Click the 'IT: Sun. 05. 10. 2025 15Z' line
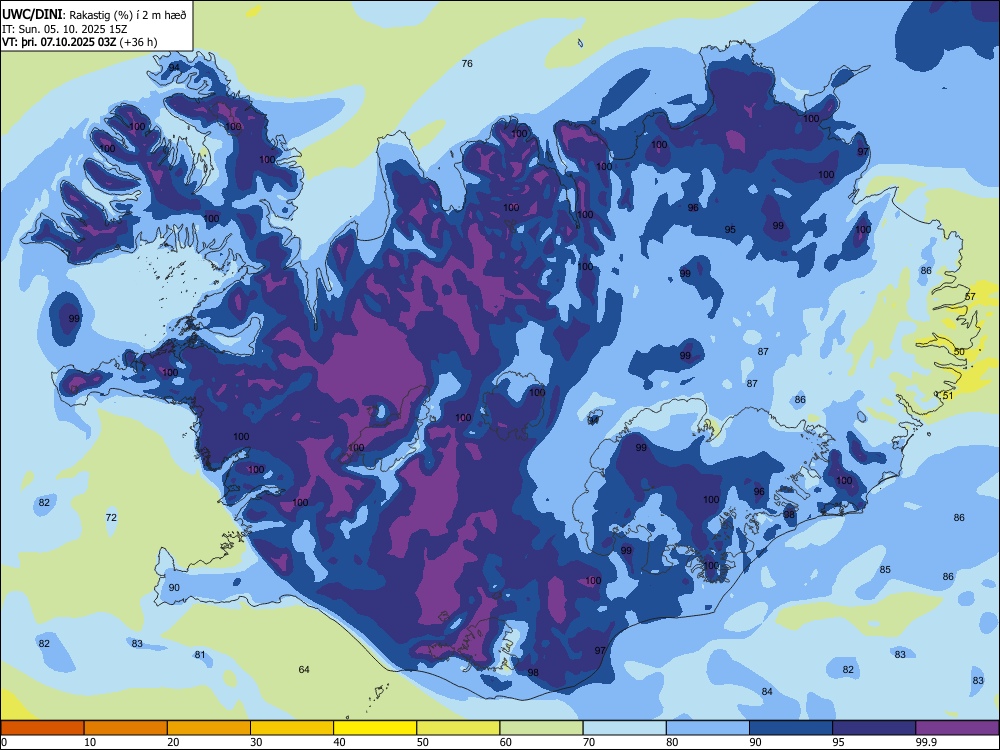Image resolution: width=1000 pixels, height=750 pixels. [x=64, y=29]
